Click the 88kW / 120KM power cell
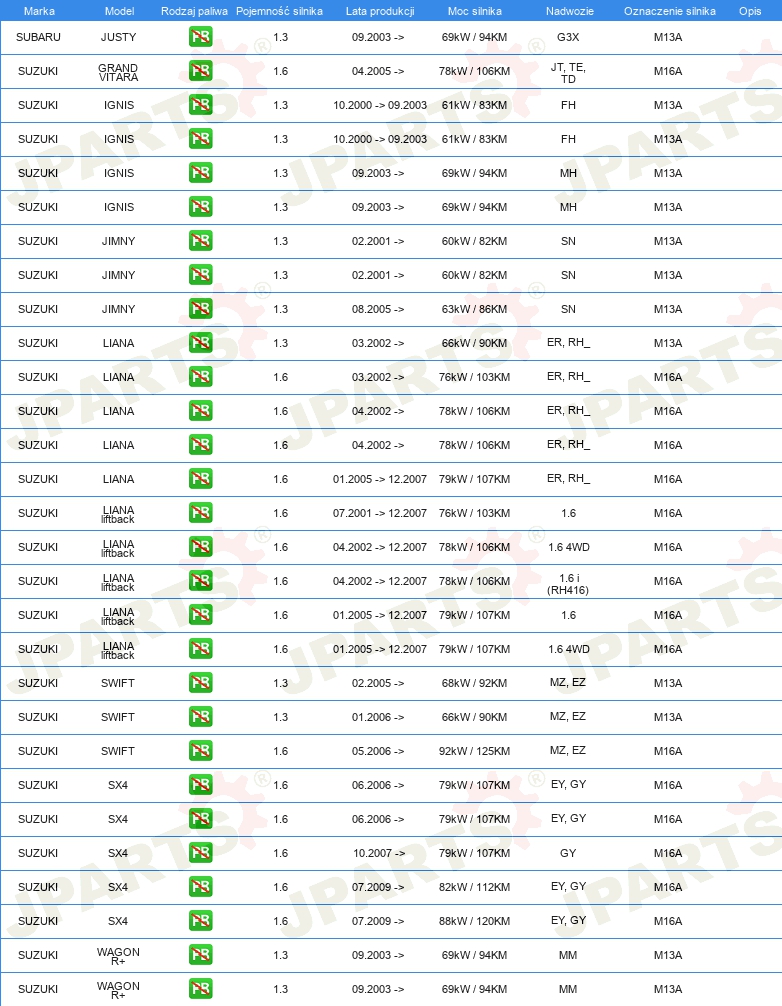The image size is (782, 1006). click(475, 921)
